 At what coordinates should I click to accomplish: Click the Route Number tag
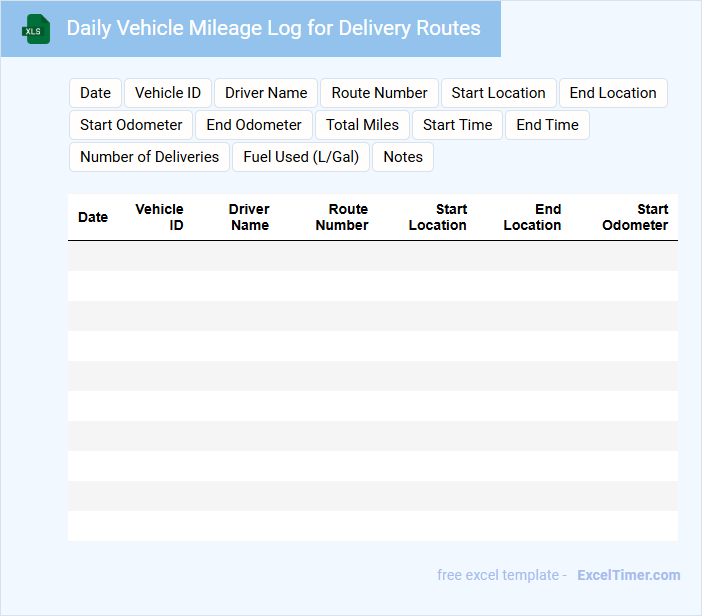[379, 93]
